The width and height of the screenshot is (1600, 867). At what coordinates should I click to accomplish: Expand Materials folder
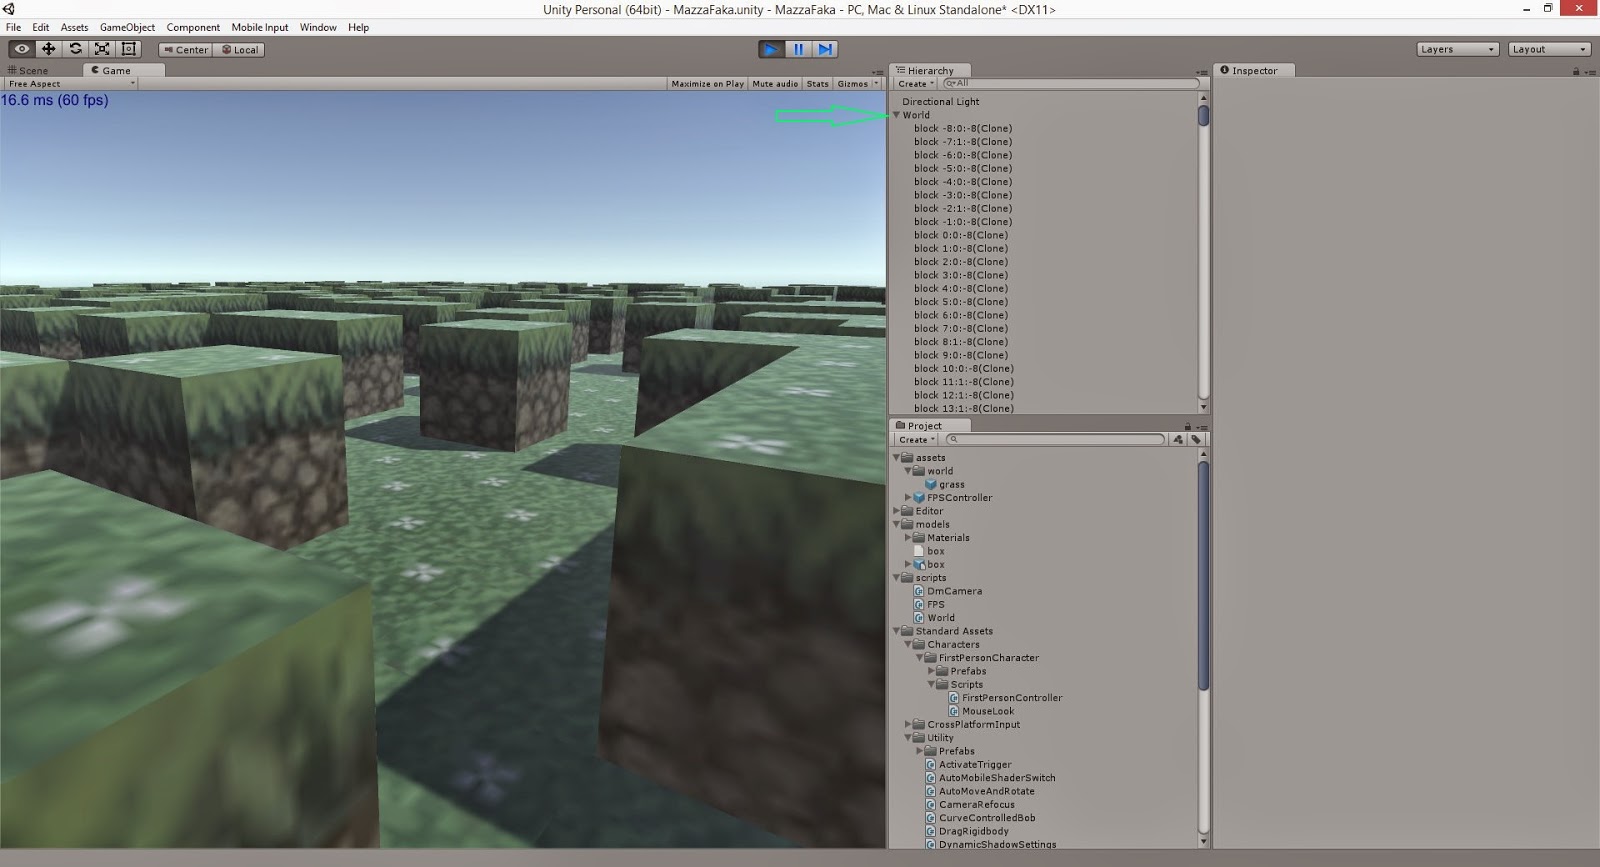908,538
